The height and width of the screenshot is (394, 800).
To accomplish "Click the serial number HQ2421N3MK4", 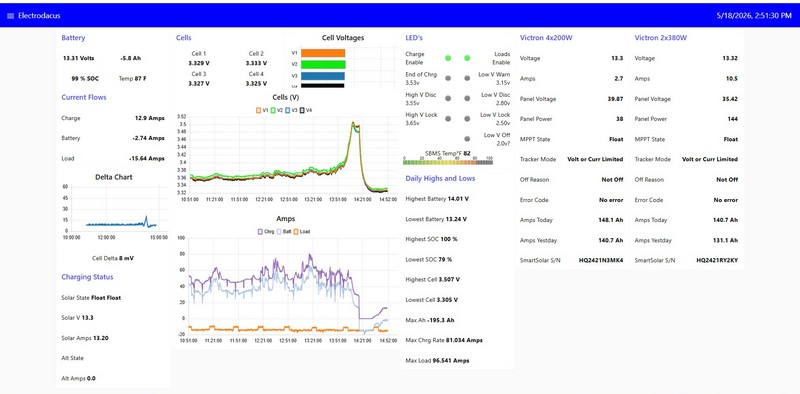I will coord(601,260).
